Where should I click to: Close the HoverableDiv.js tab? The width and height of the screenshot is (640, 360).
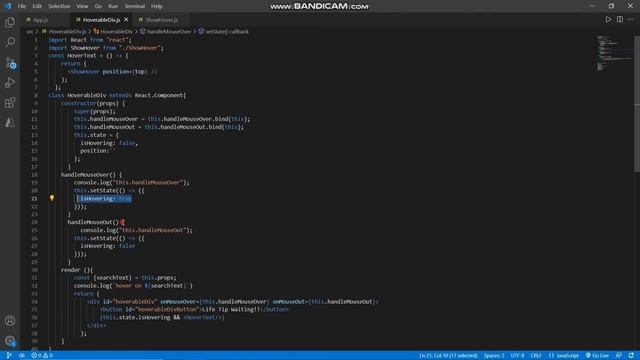click(x=126, y=20)
